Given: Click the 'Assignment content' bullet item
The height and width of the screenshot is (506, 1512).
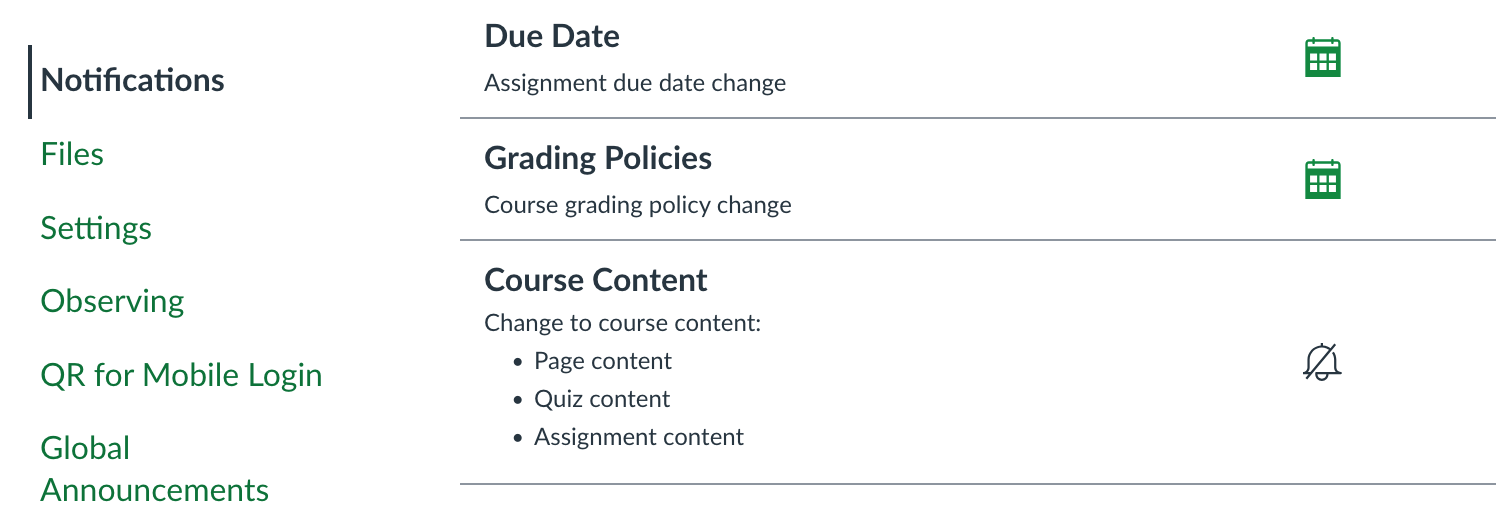Looking at the screenshot, I should point(639,437).
